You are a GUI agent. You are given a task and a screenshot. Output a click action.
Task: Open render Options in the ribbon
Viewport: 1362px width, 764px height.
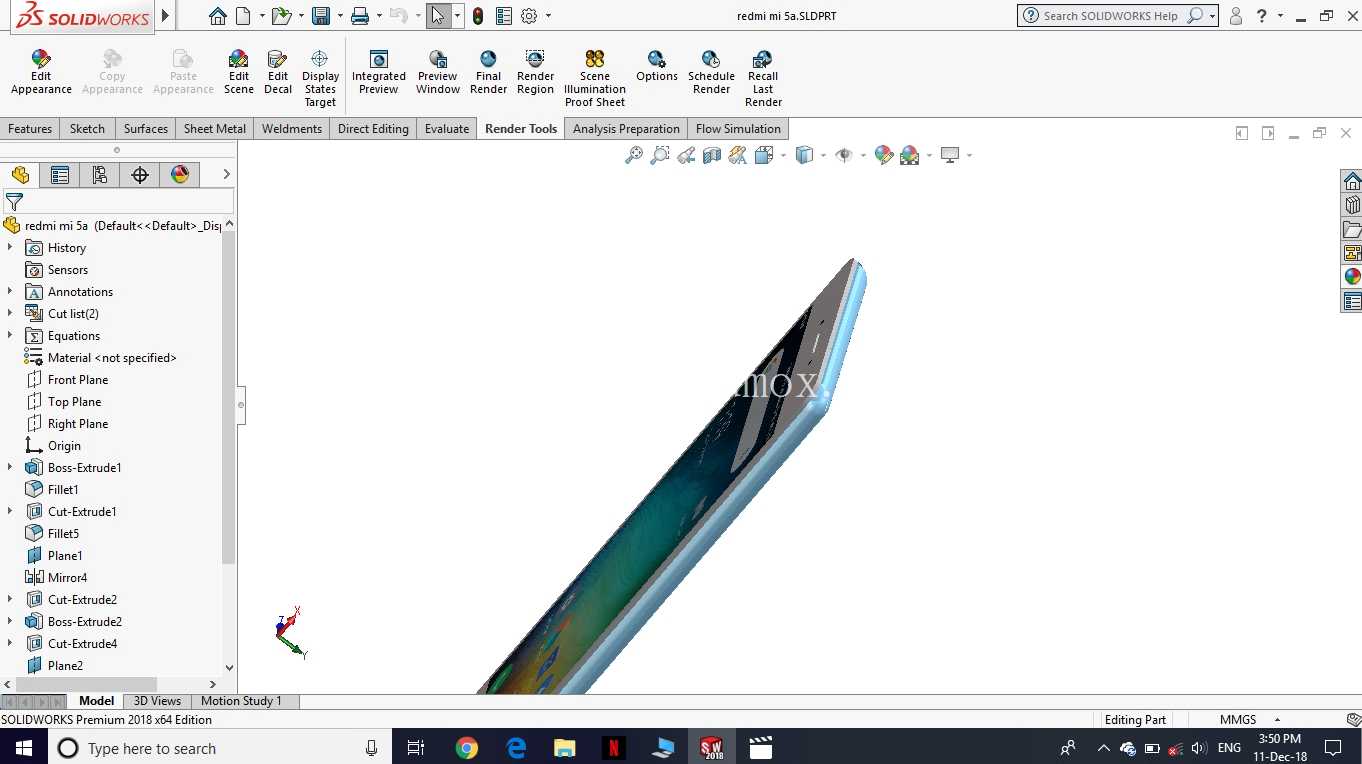657,66
